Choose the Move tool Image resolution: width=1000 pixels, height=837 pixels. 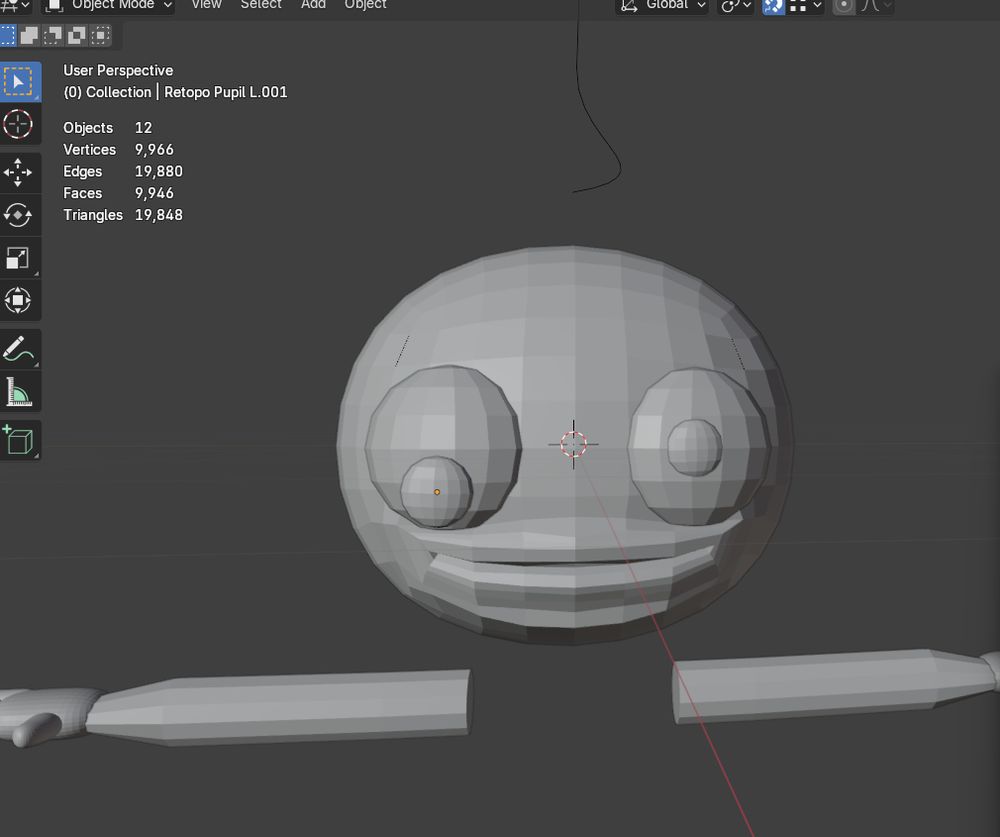[18, 173]
